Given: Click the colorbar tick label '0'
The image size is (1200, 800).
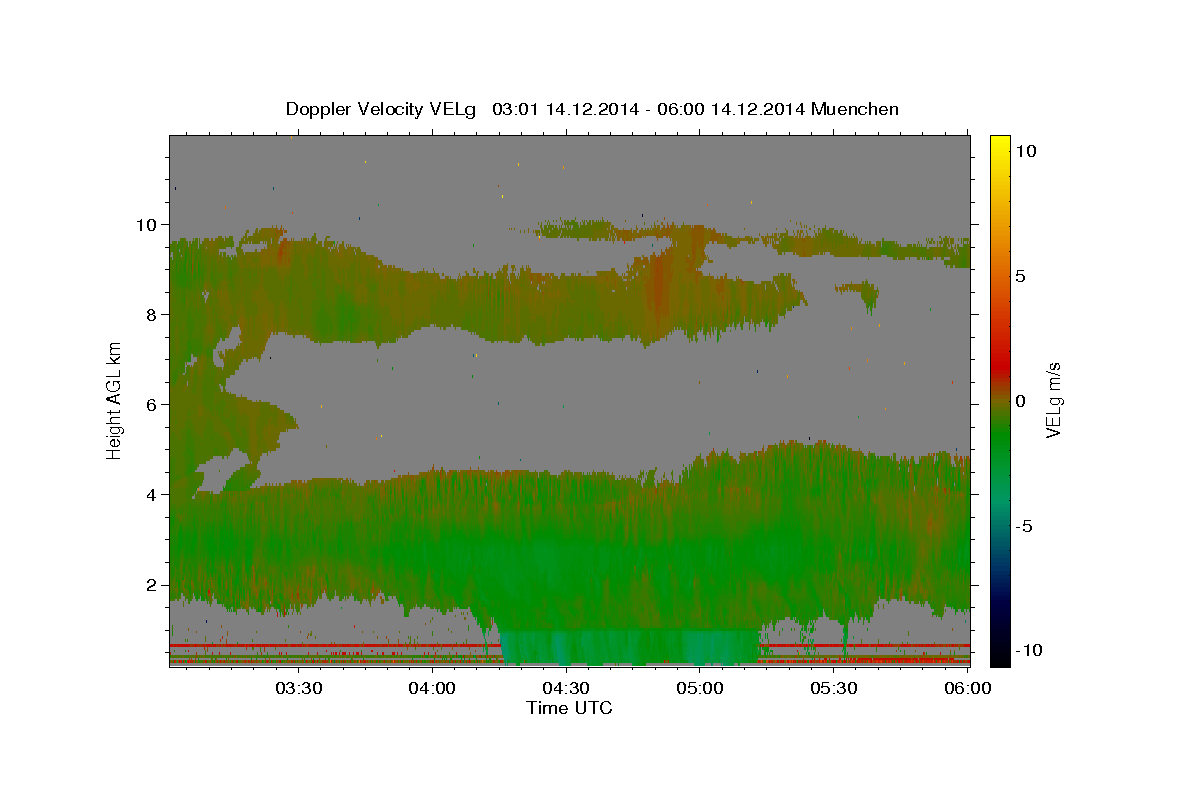Looking at the screenshot, I should 1020,401.
